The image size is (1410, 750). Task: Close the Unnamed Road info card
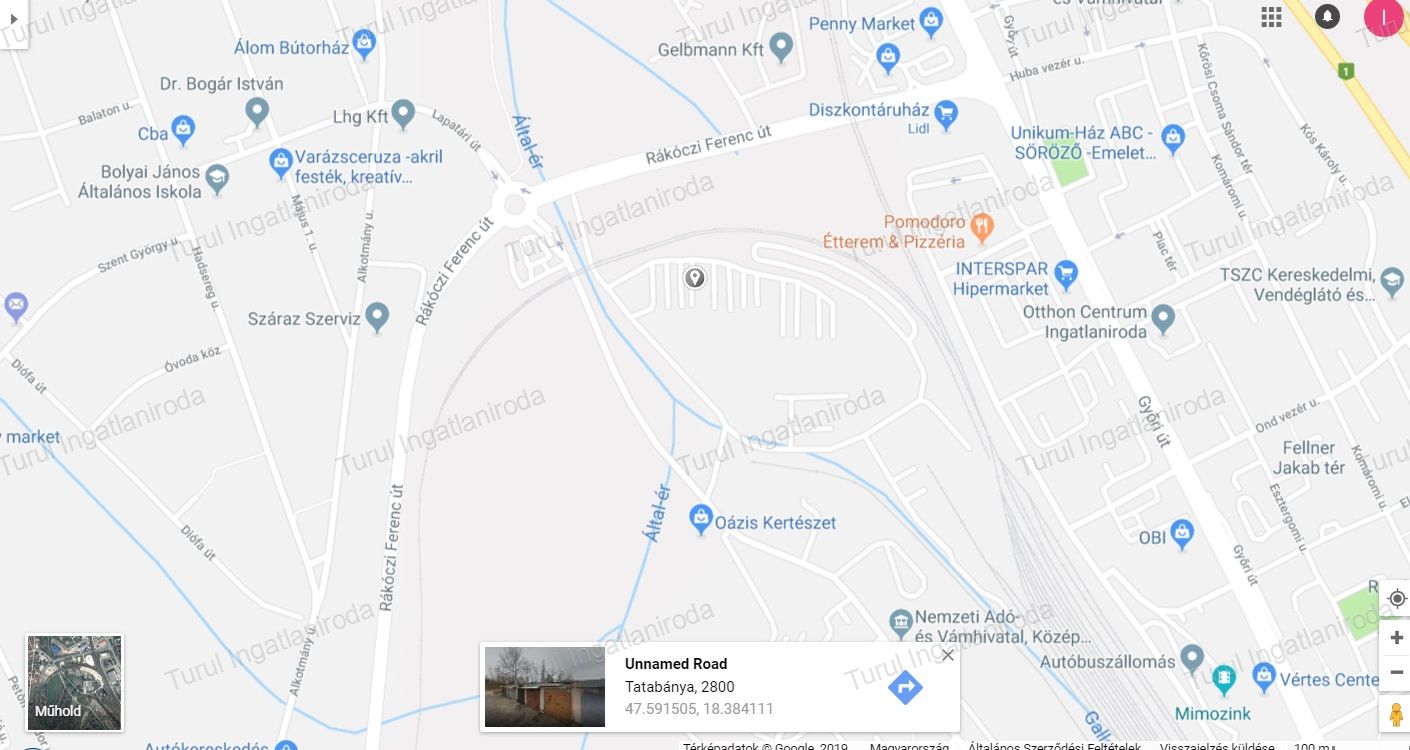click(x=948, y=655)
